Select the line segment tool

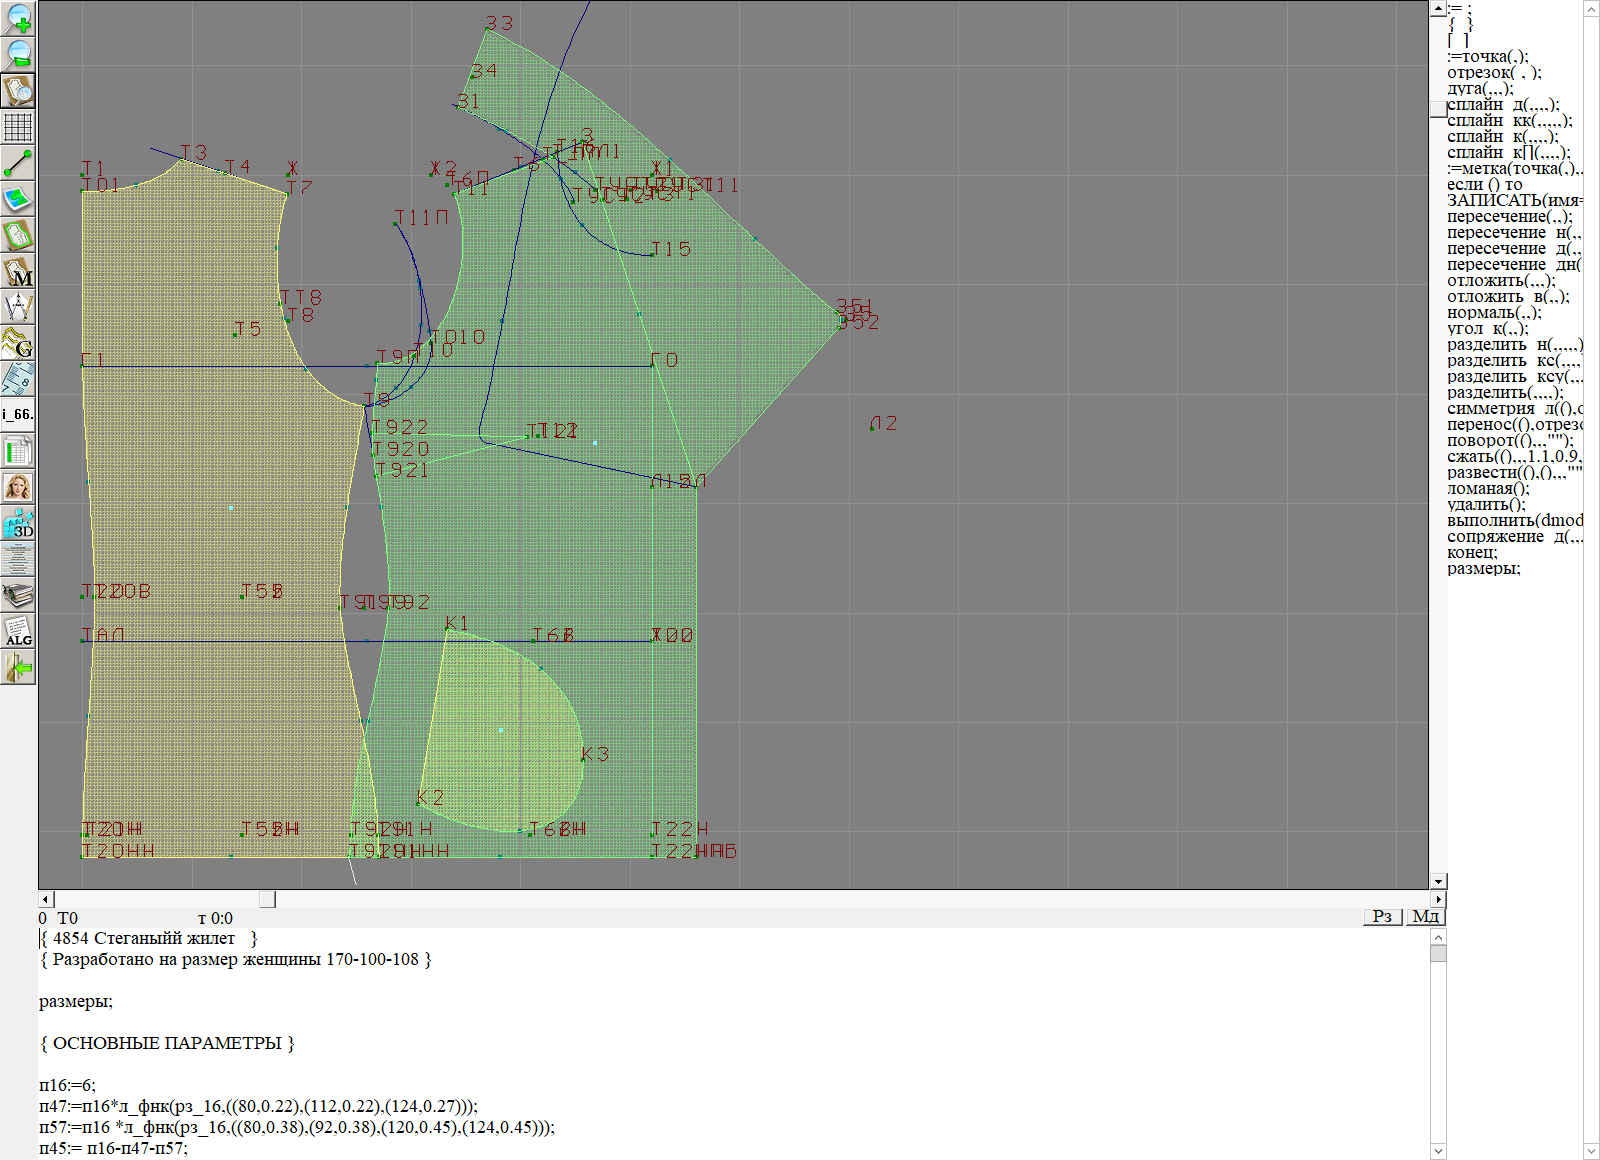point(18,163)
